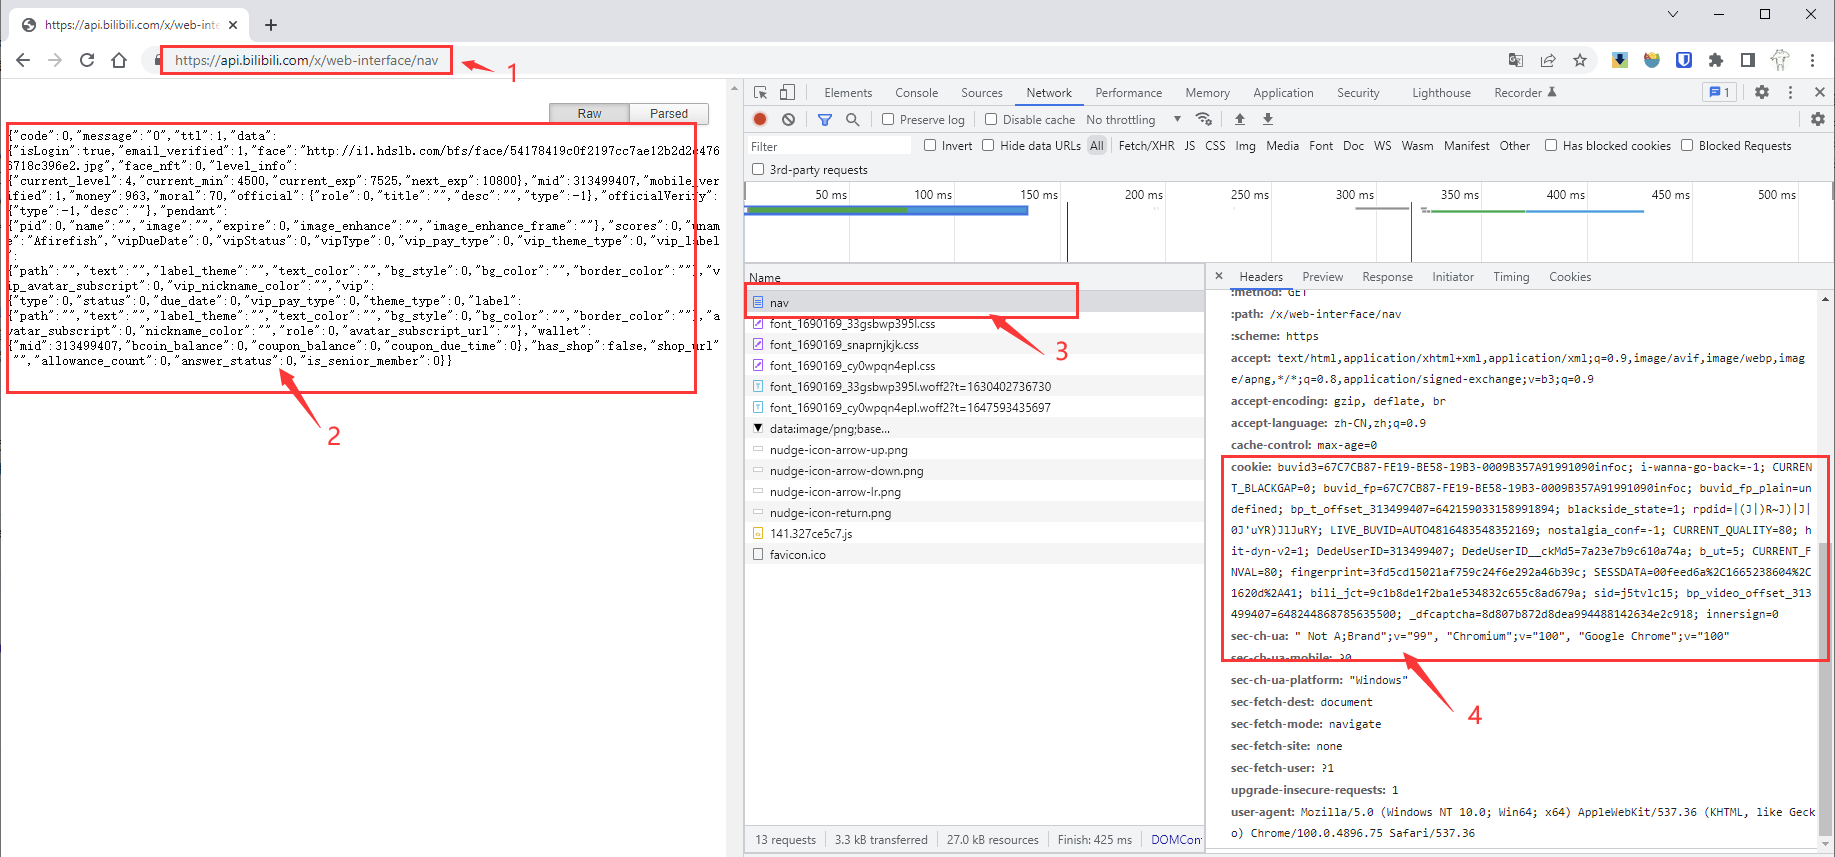Viewport: 1835px width, 857px height.
Task: Open the browser home page
Action: pos(119,60)
